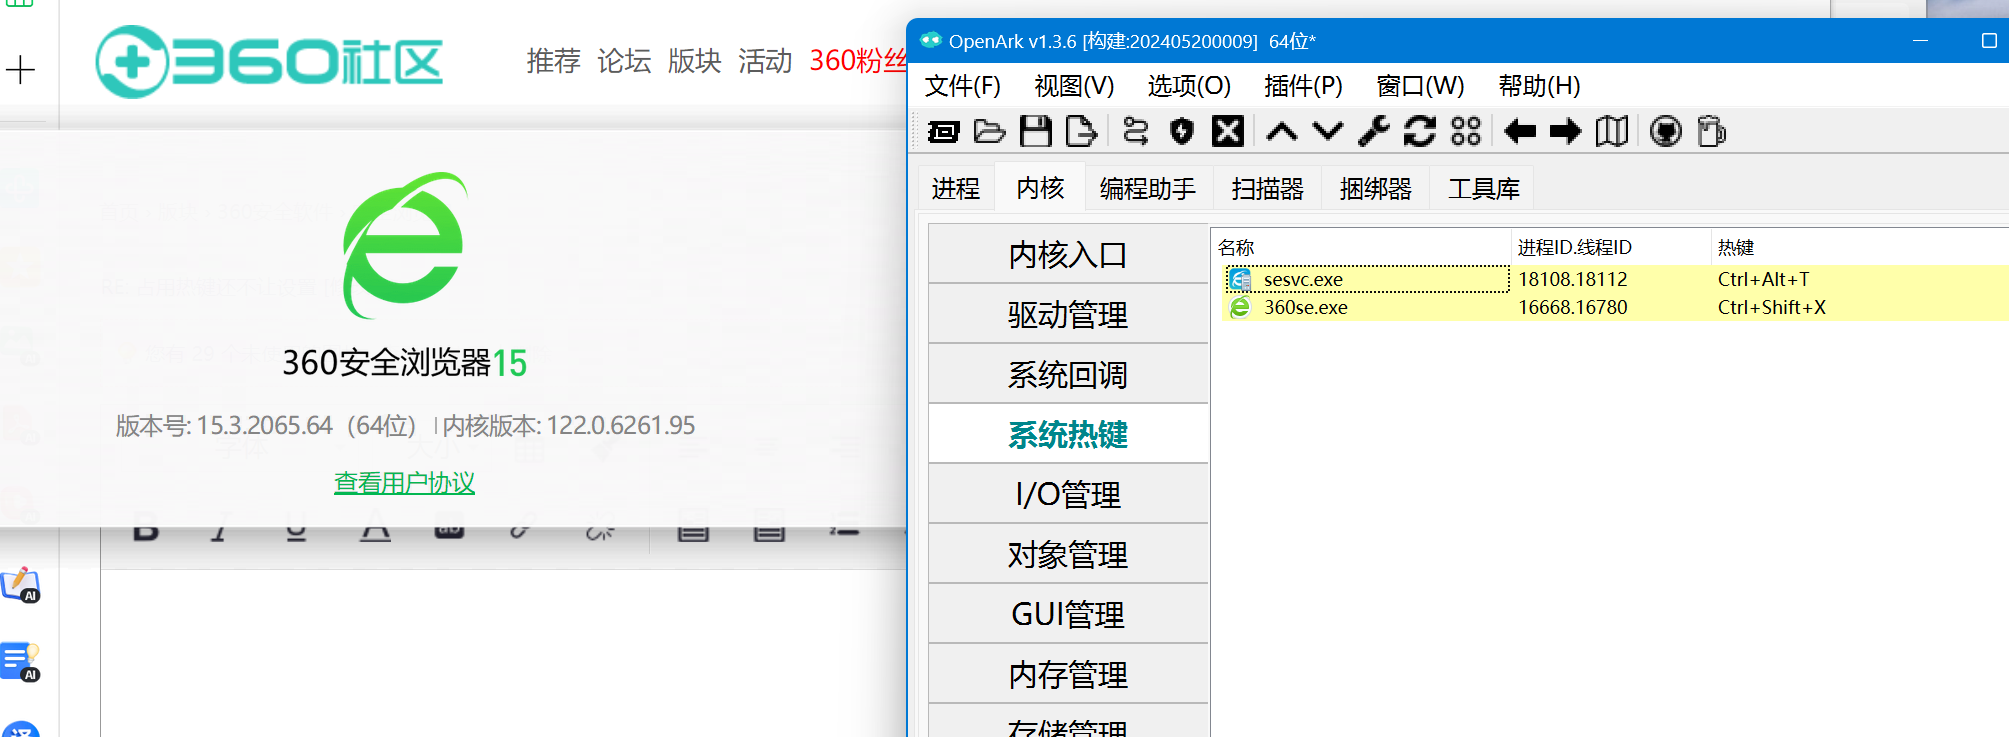Open 版块 in 360社区 navigation
The image size is (2009, 737).
(x=694, y=61)
